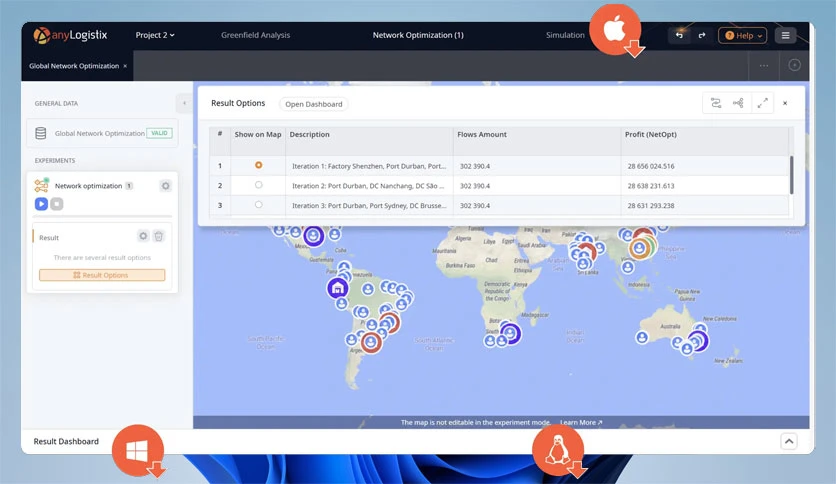Open Network optimization experiment settings gear
The width and height of the screenshot is (836, 484).
coord(165,185)
